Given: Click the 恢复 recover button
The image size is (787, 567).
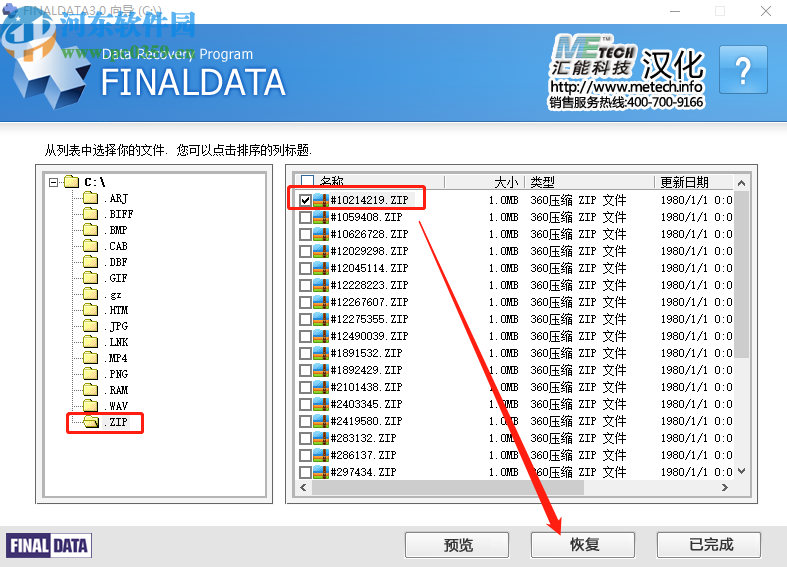Looking at the screenshot, I should [583, 545].
